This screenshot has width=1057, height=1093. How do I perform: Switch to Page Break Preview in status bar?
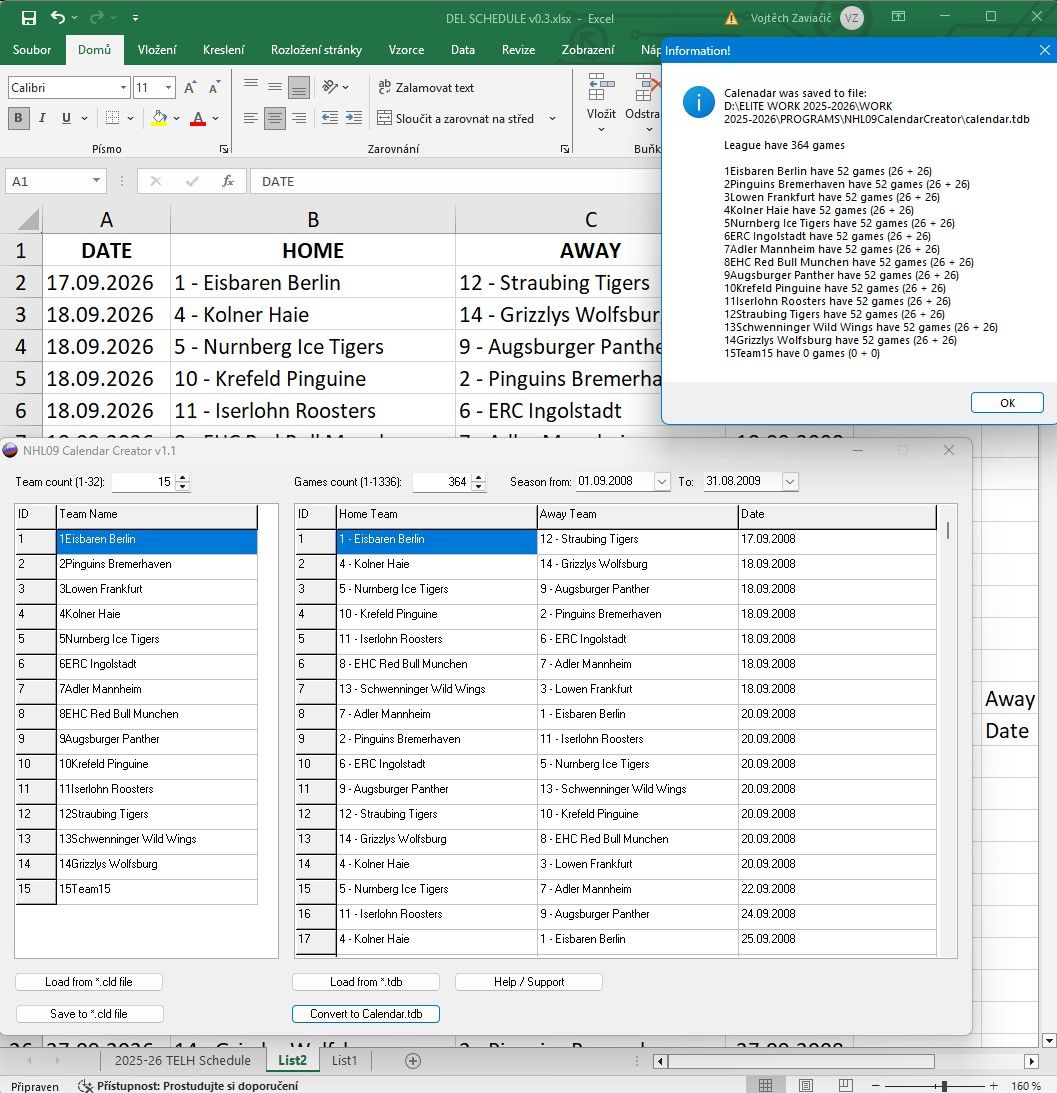[x=846, y=1085]
